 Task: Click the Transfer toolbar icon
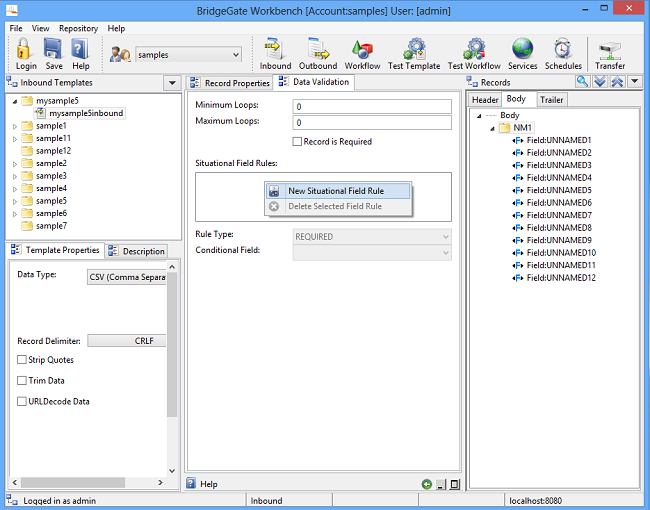610,51
